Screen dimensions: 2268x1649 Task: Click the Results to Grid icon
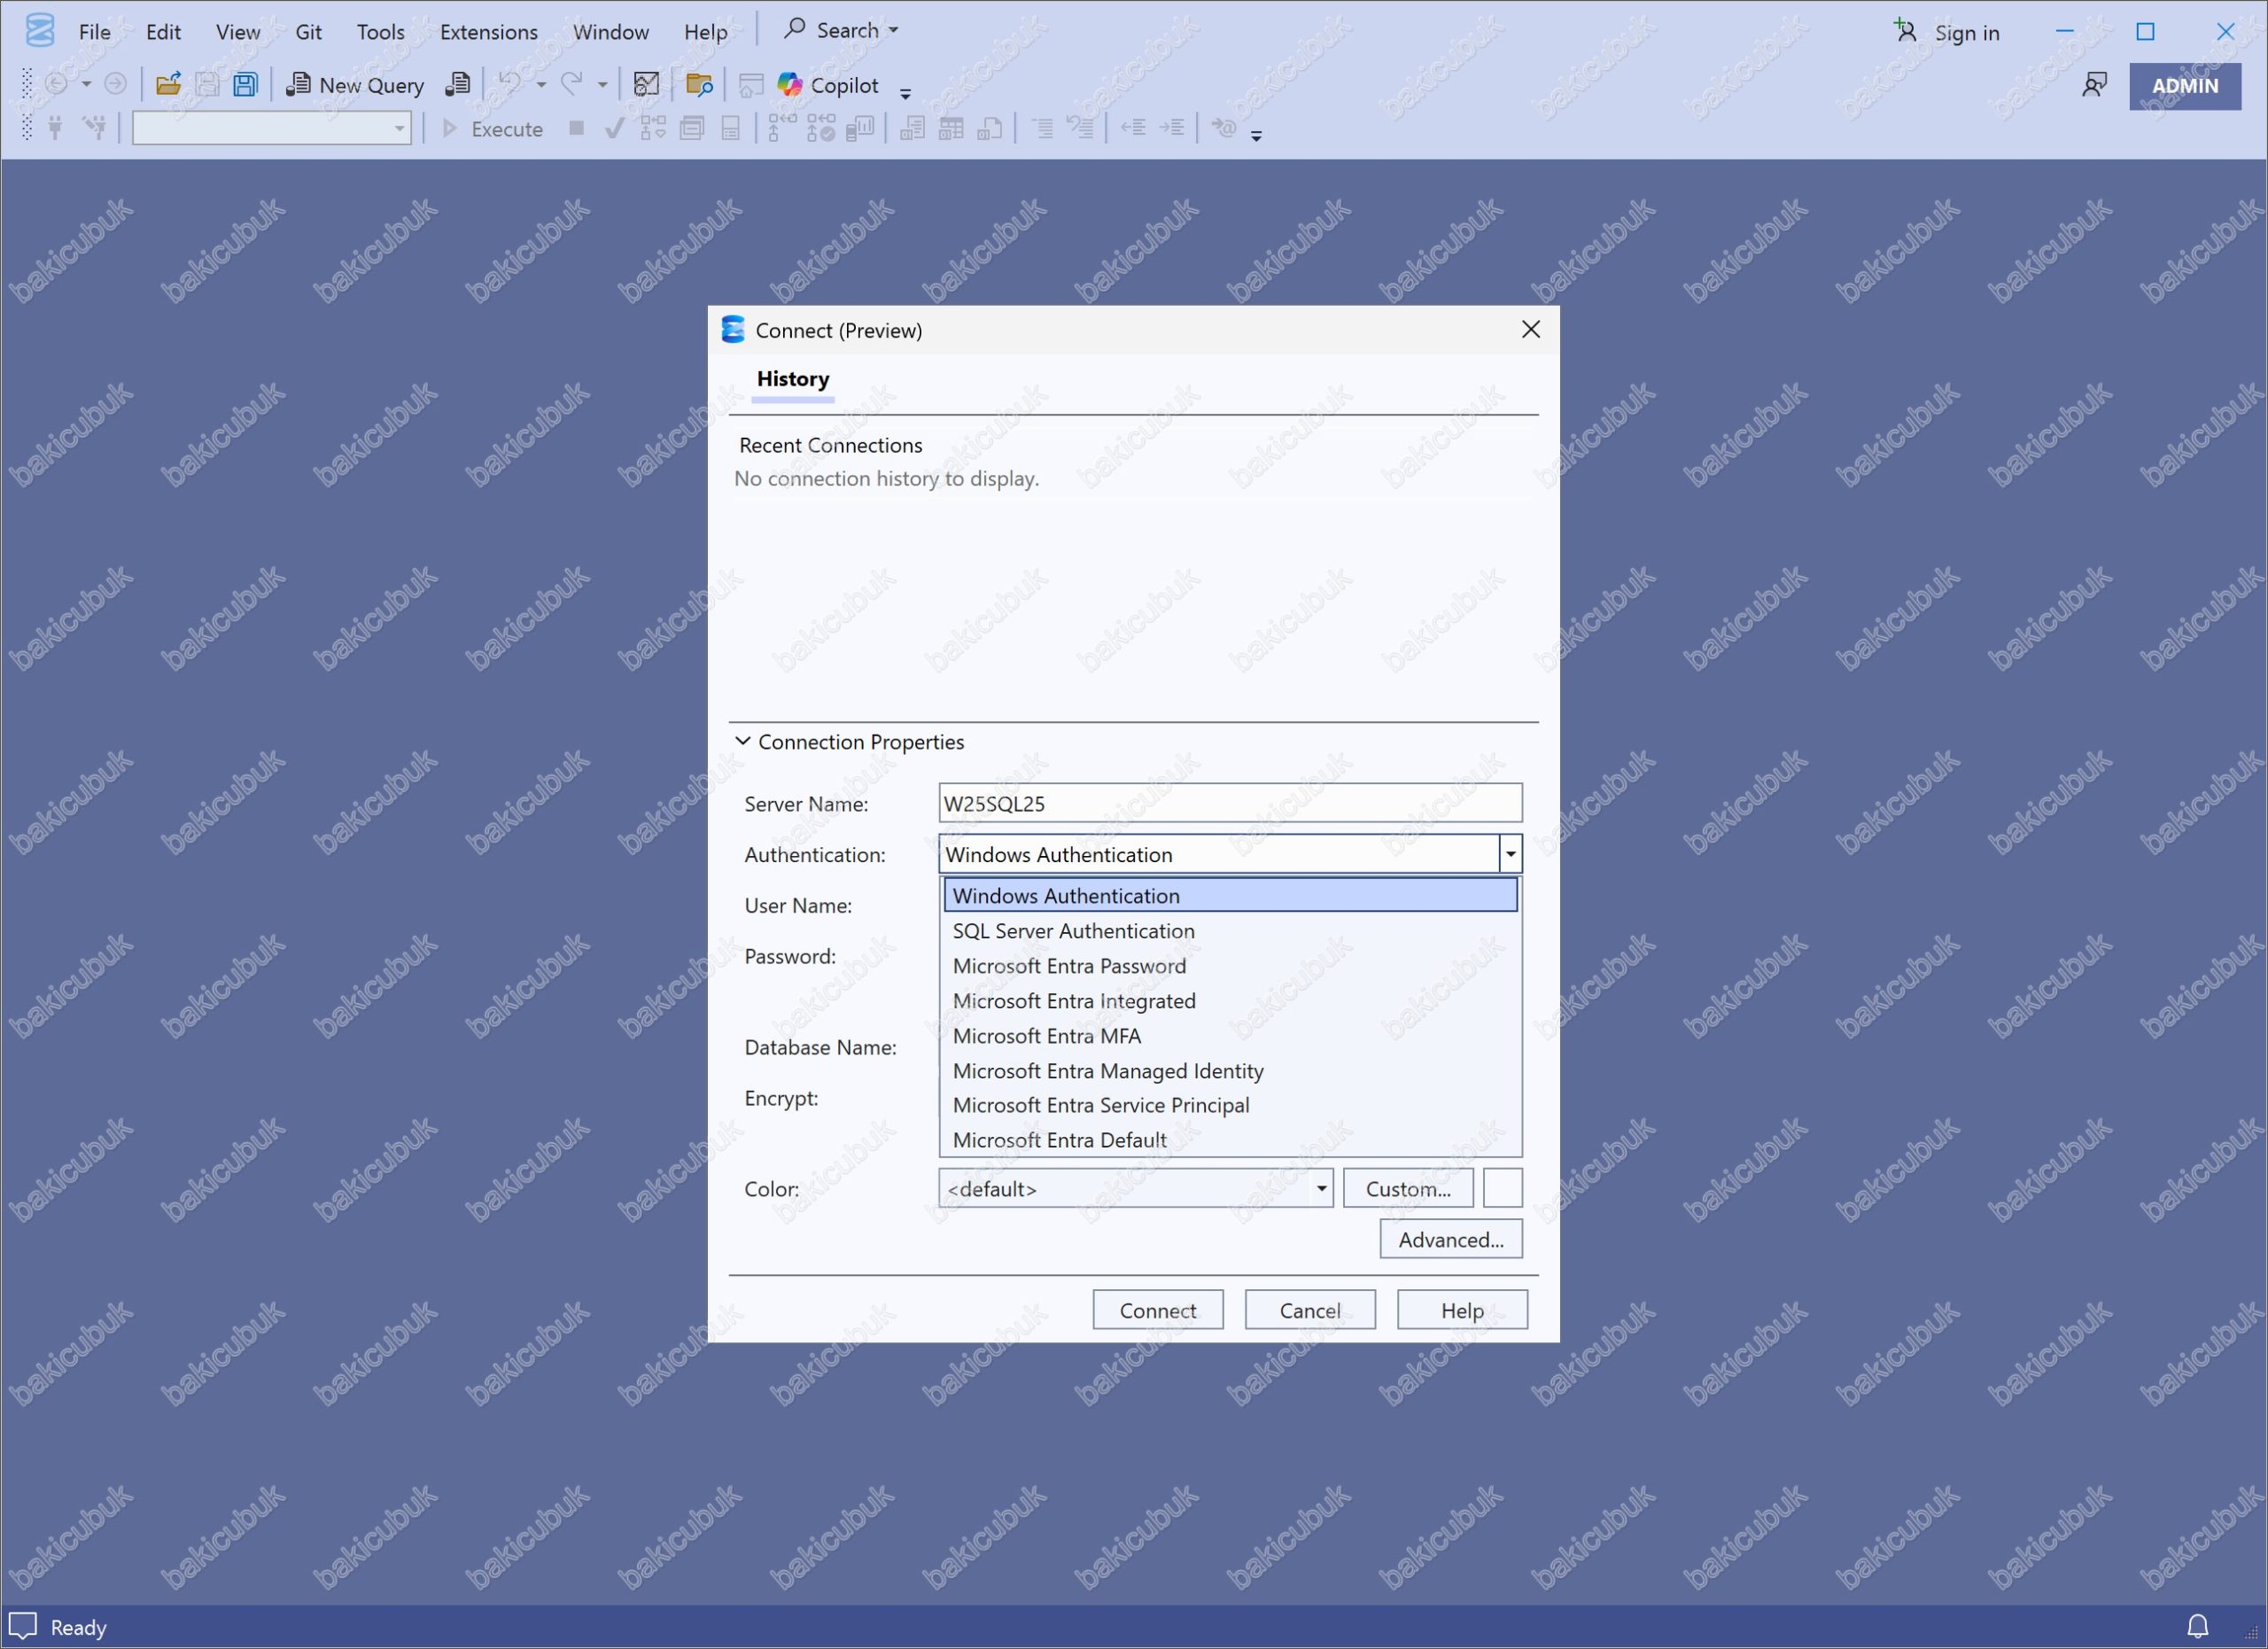(x=951, y=128)
